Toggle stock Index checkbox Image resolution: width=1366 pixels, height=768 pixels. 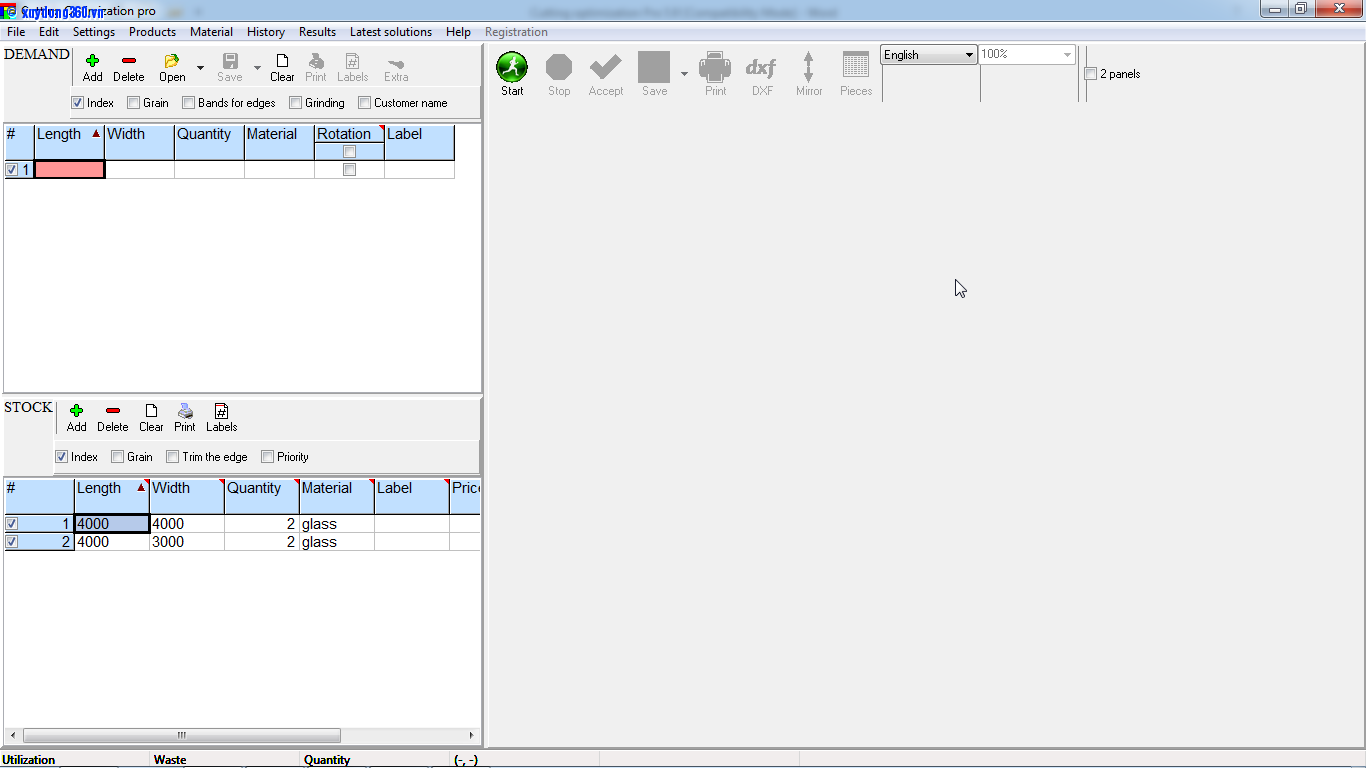(x=61, y=457)
